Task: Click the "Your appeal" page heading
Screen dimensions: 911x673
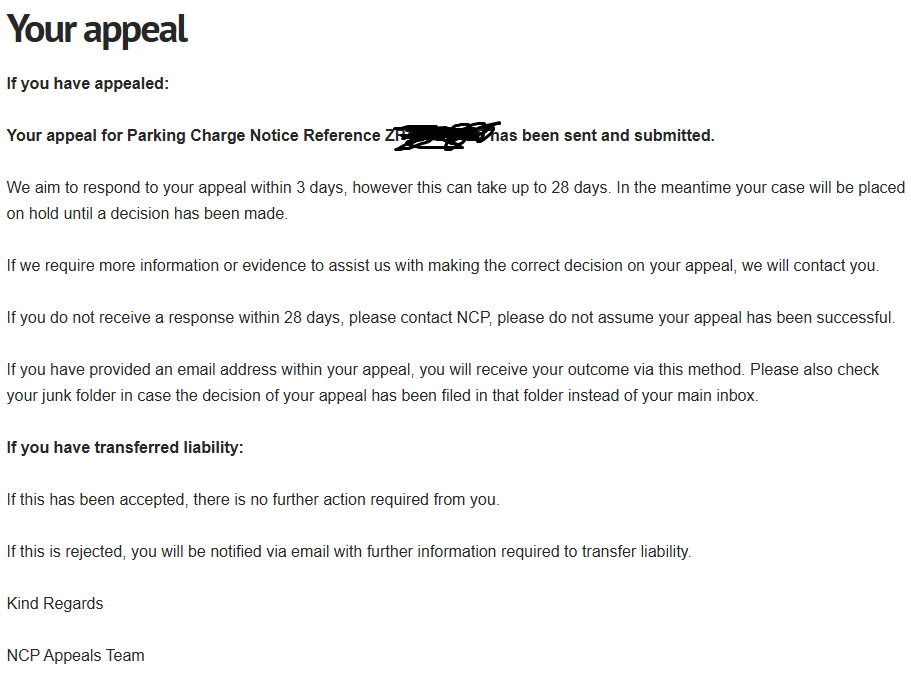Action: coord(97,30)
